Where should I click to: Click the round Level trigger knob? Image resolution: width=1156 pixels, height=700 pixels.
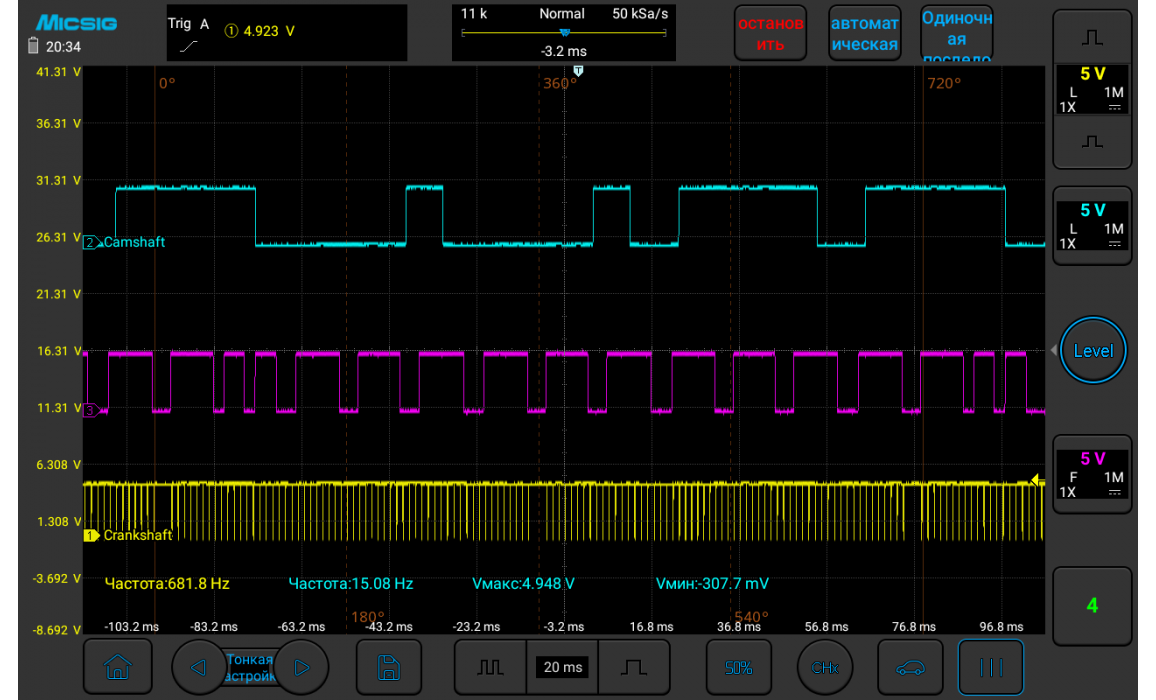tap(1092, 351)
